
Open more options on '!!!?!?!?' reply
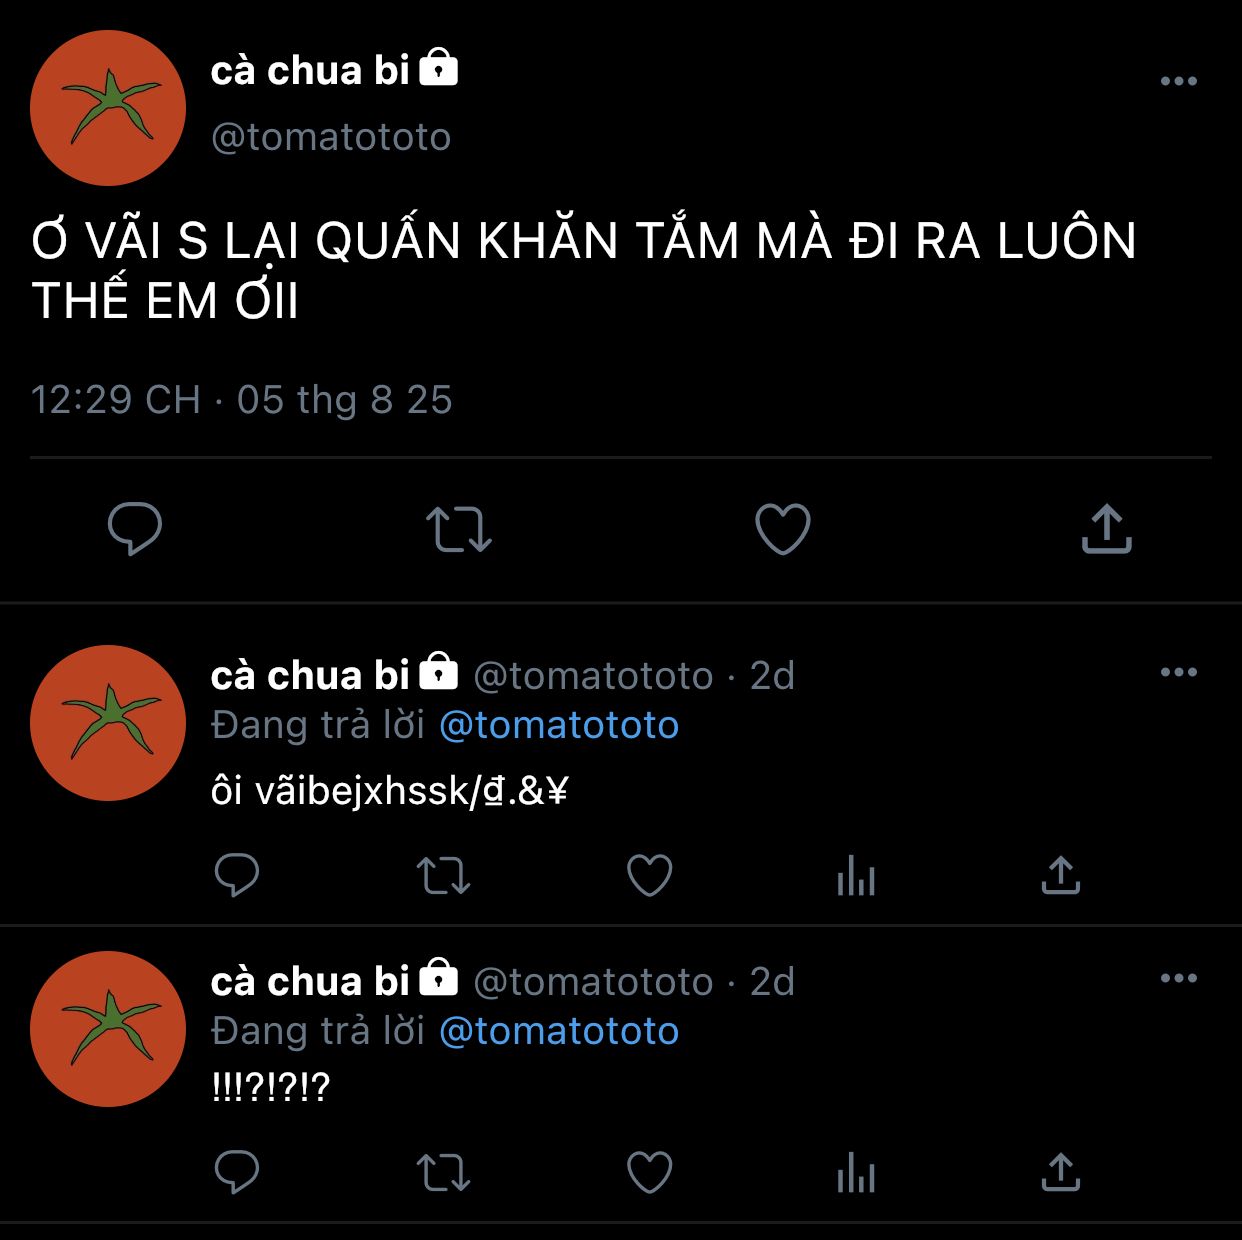tap(1179, 978)
